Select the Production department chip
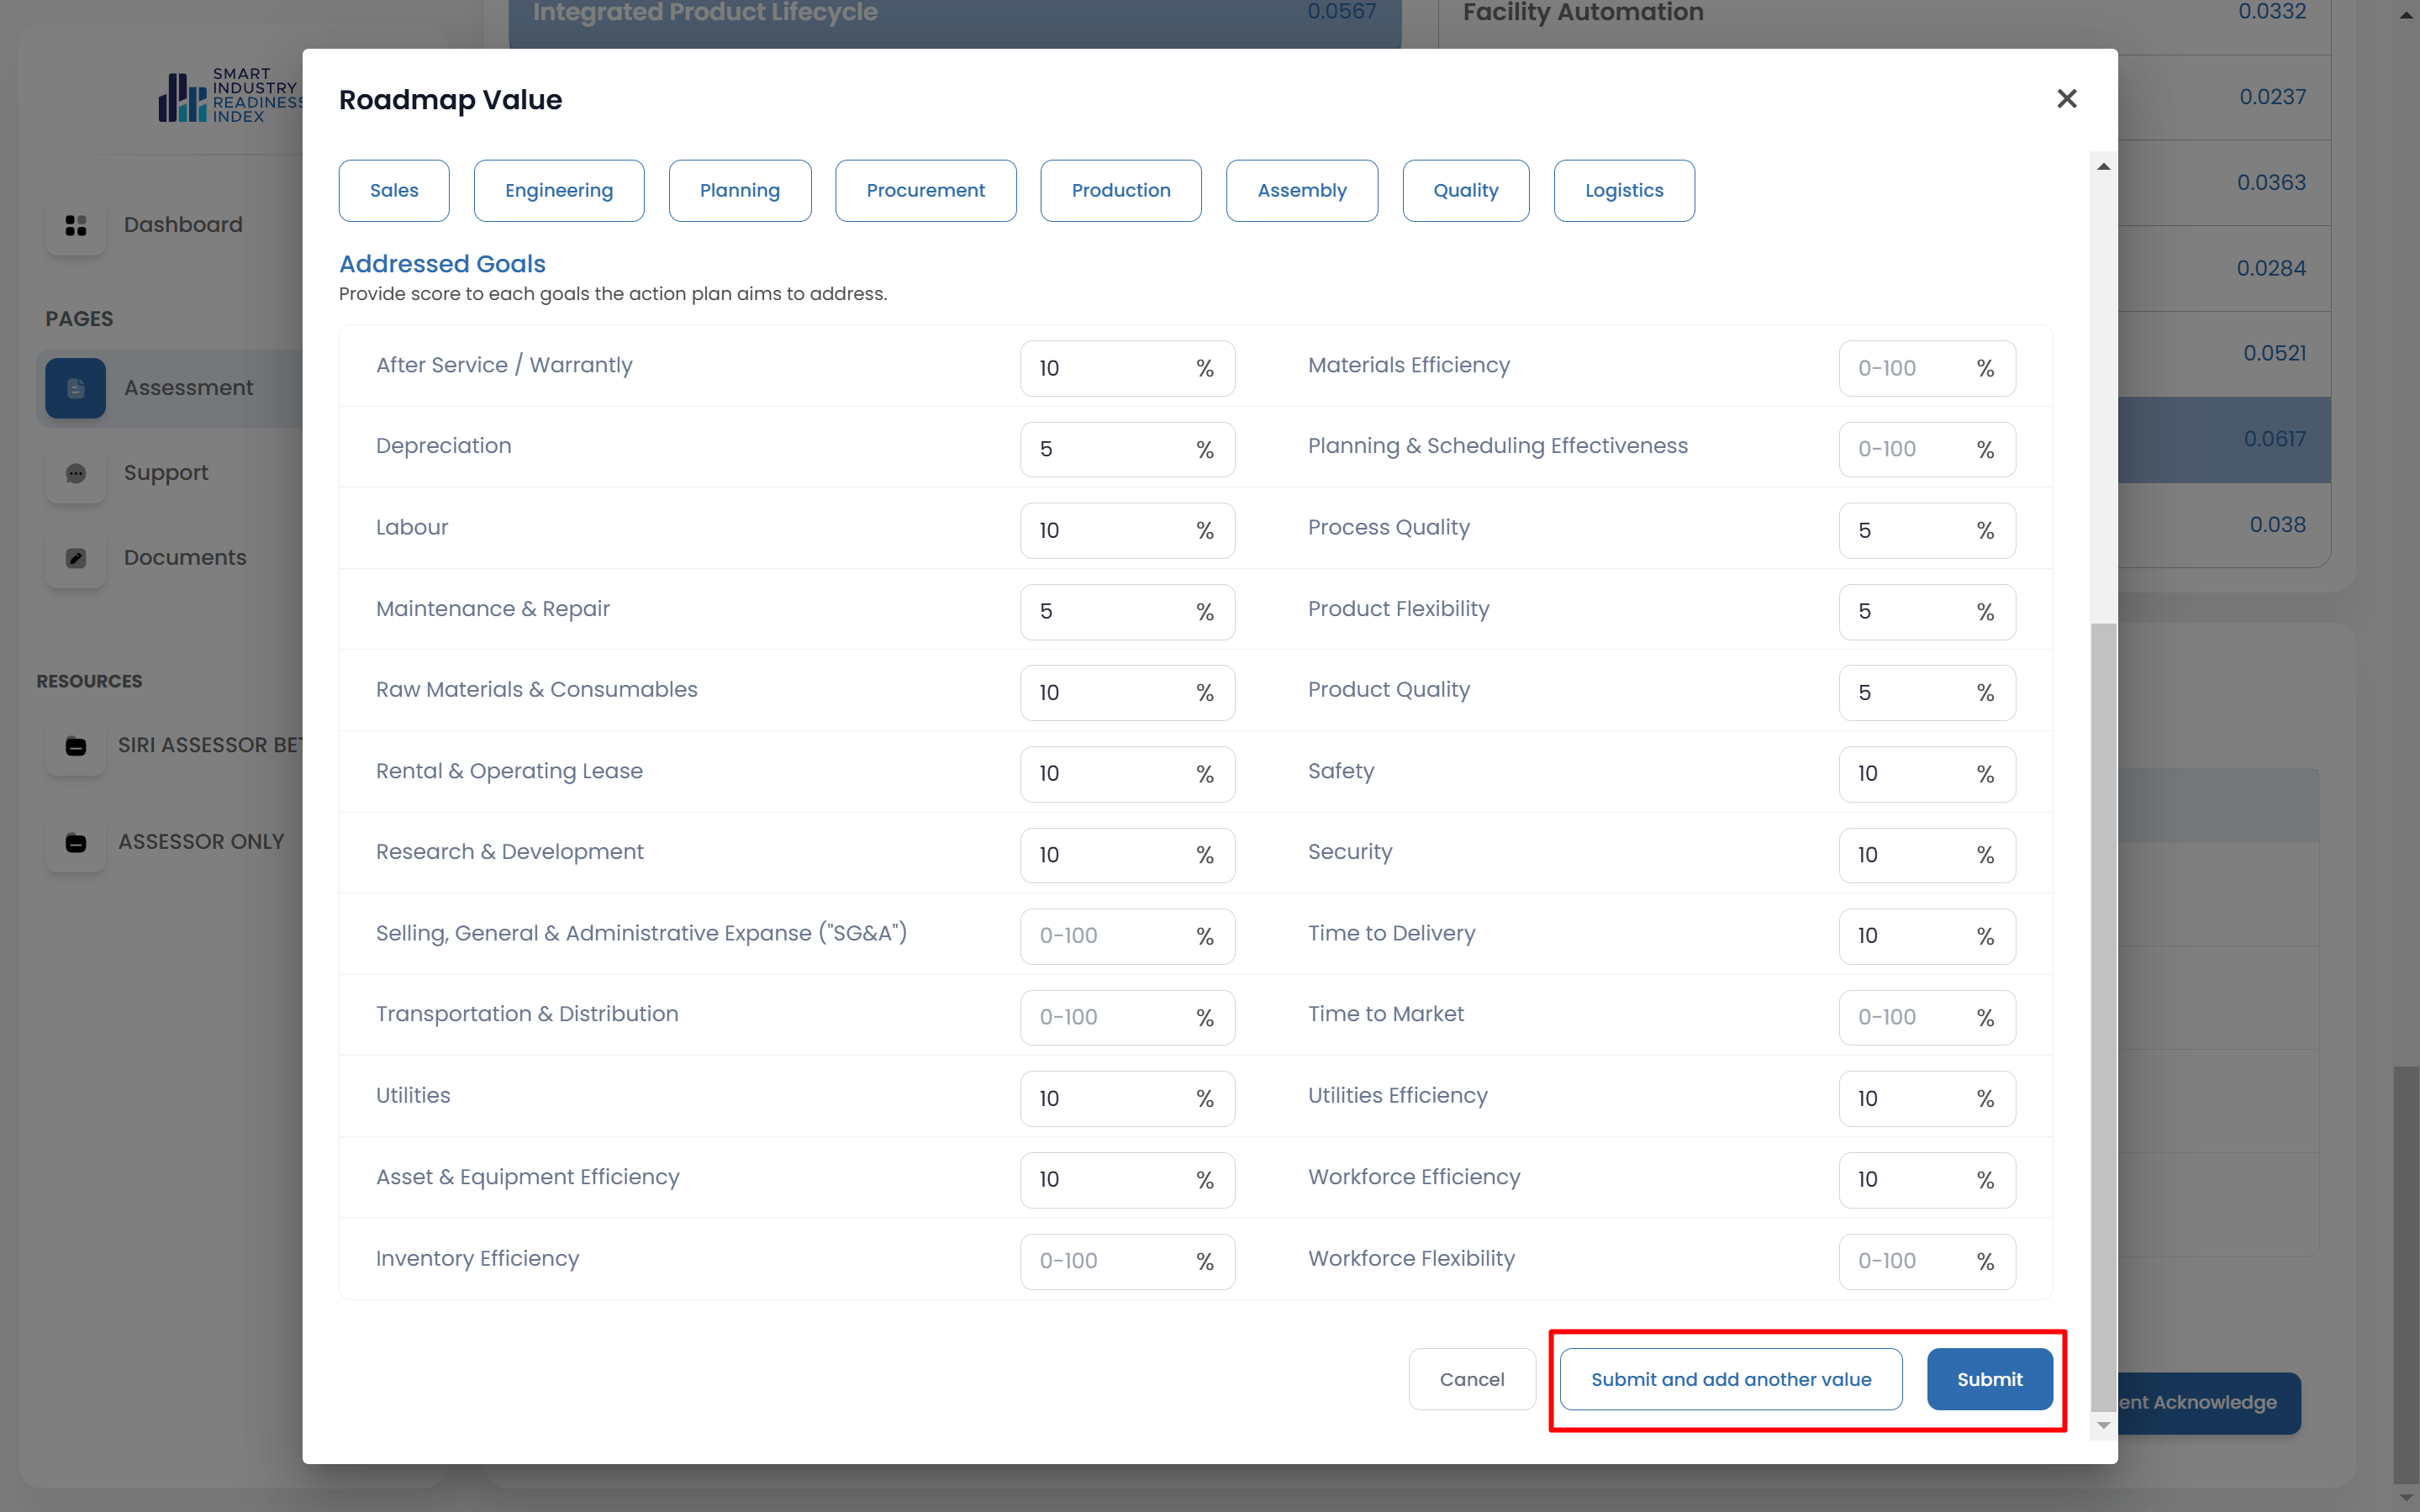Viewport: 2420px width, 1512px height. pos(1120,190)
